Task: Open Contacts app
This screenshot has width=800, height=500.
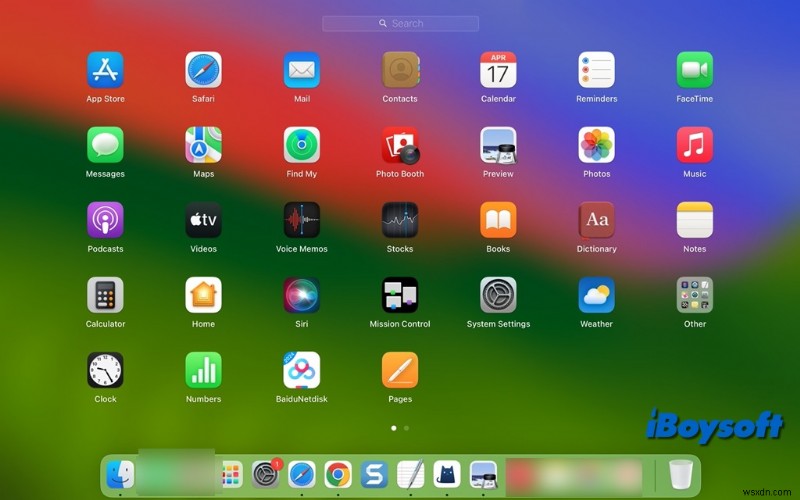Action: [400, 70]
